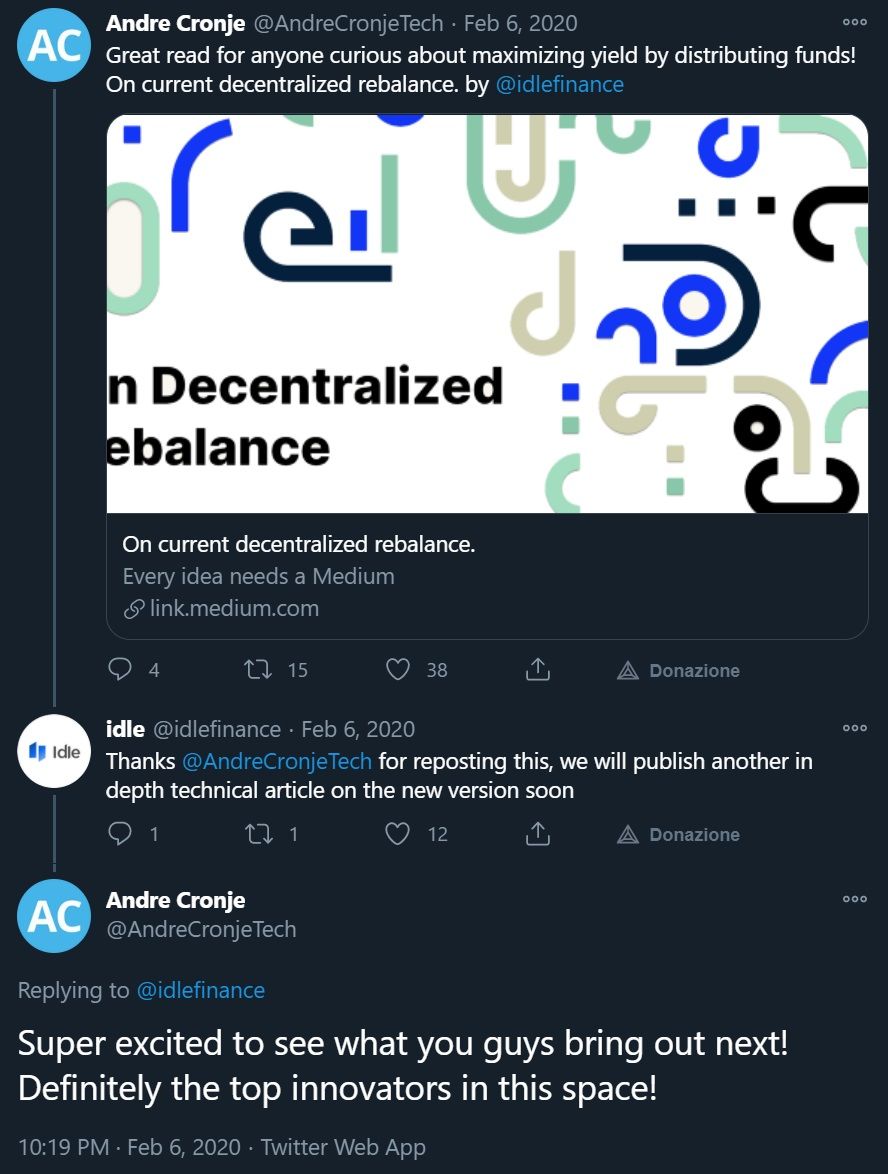Like the idle tweet with 12 likes
This screenshot has height=1174, width=888.
click(398, 834)
